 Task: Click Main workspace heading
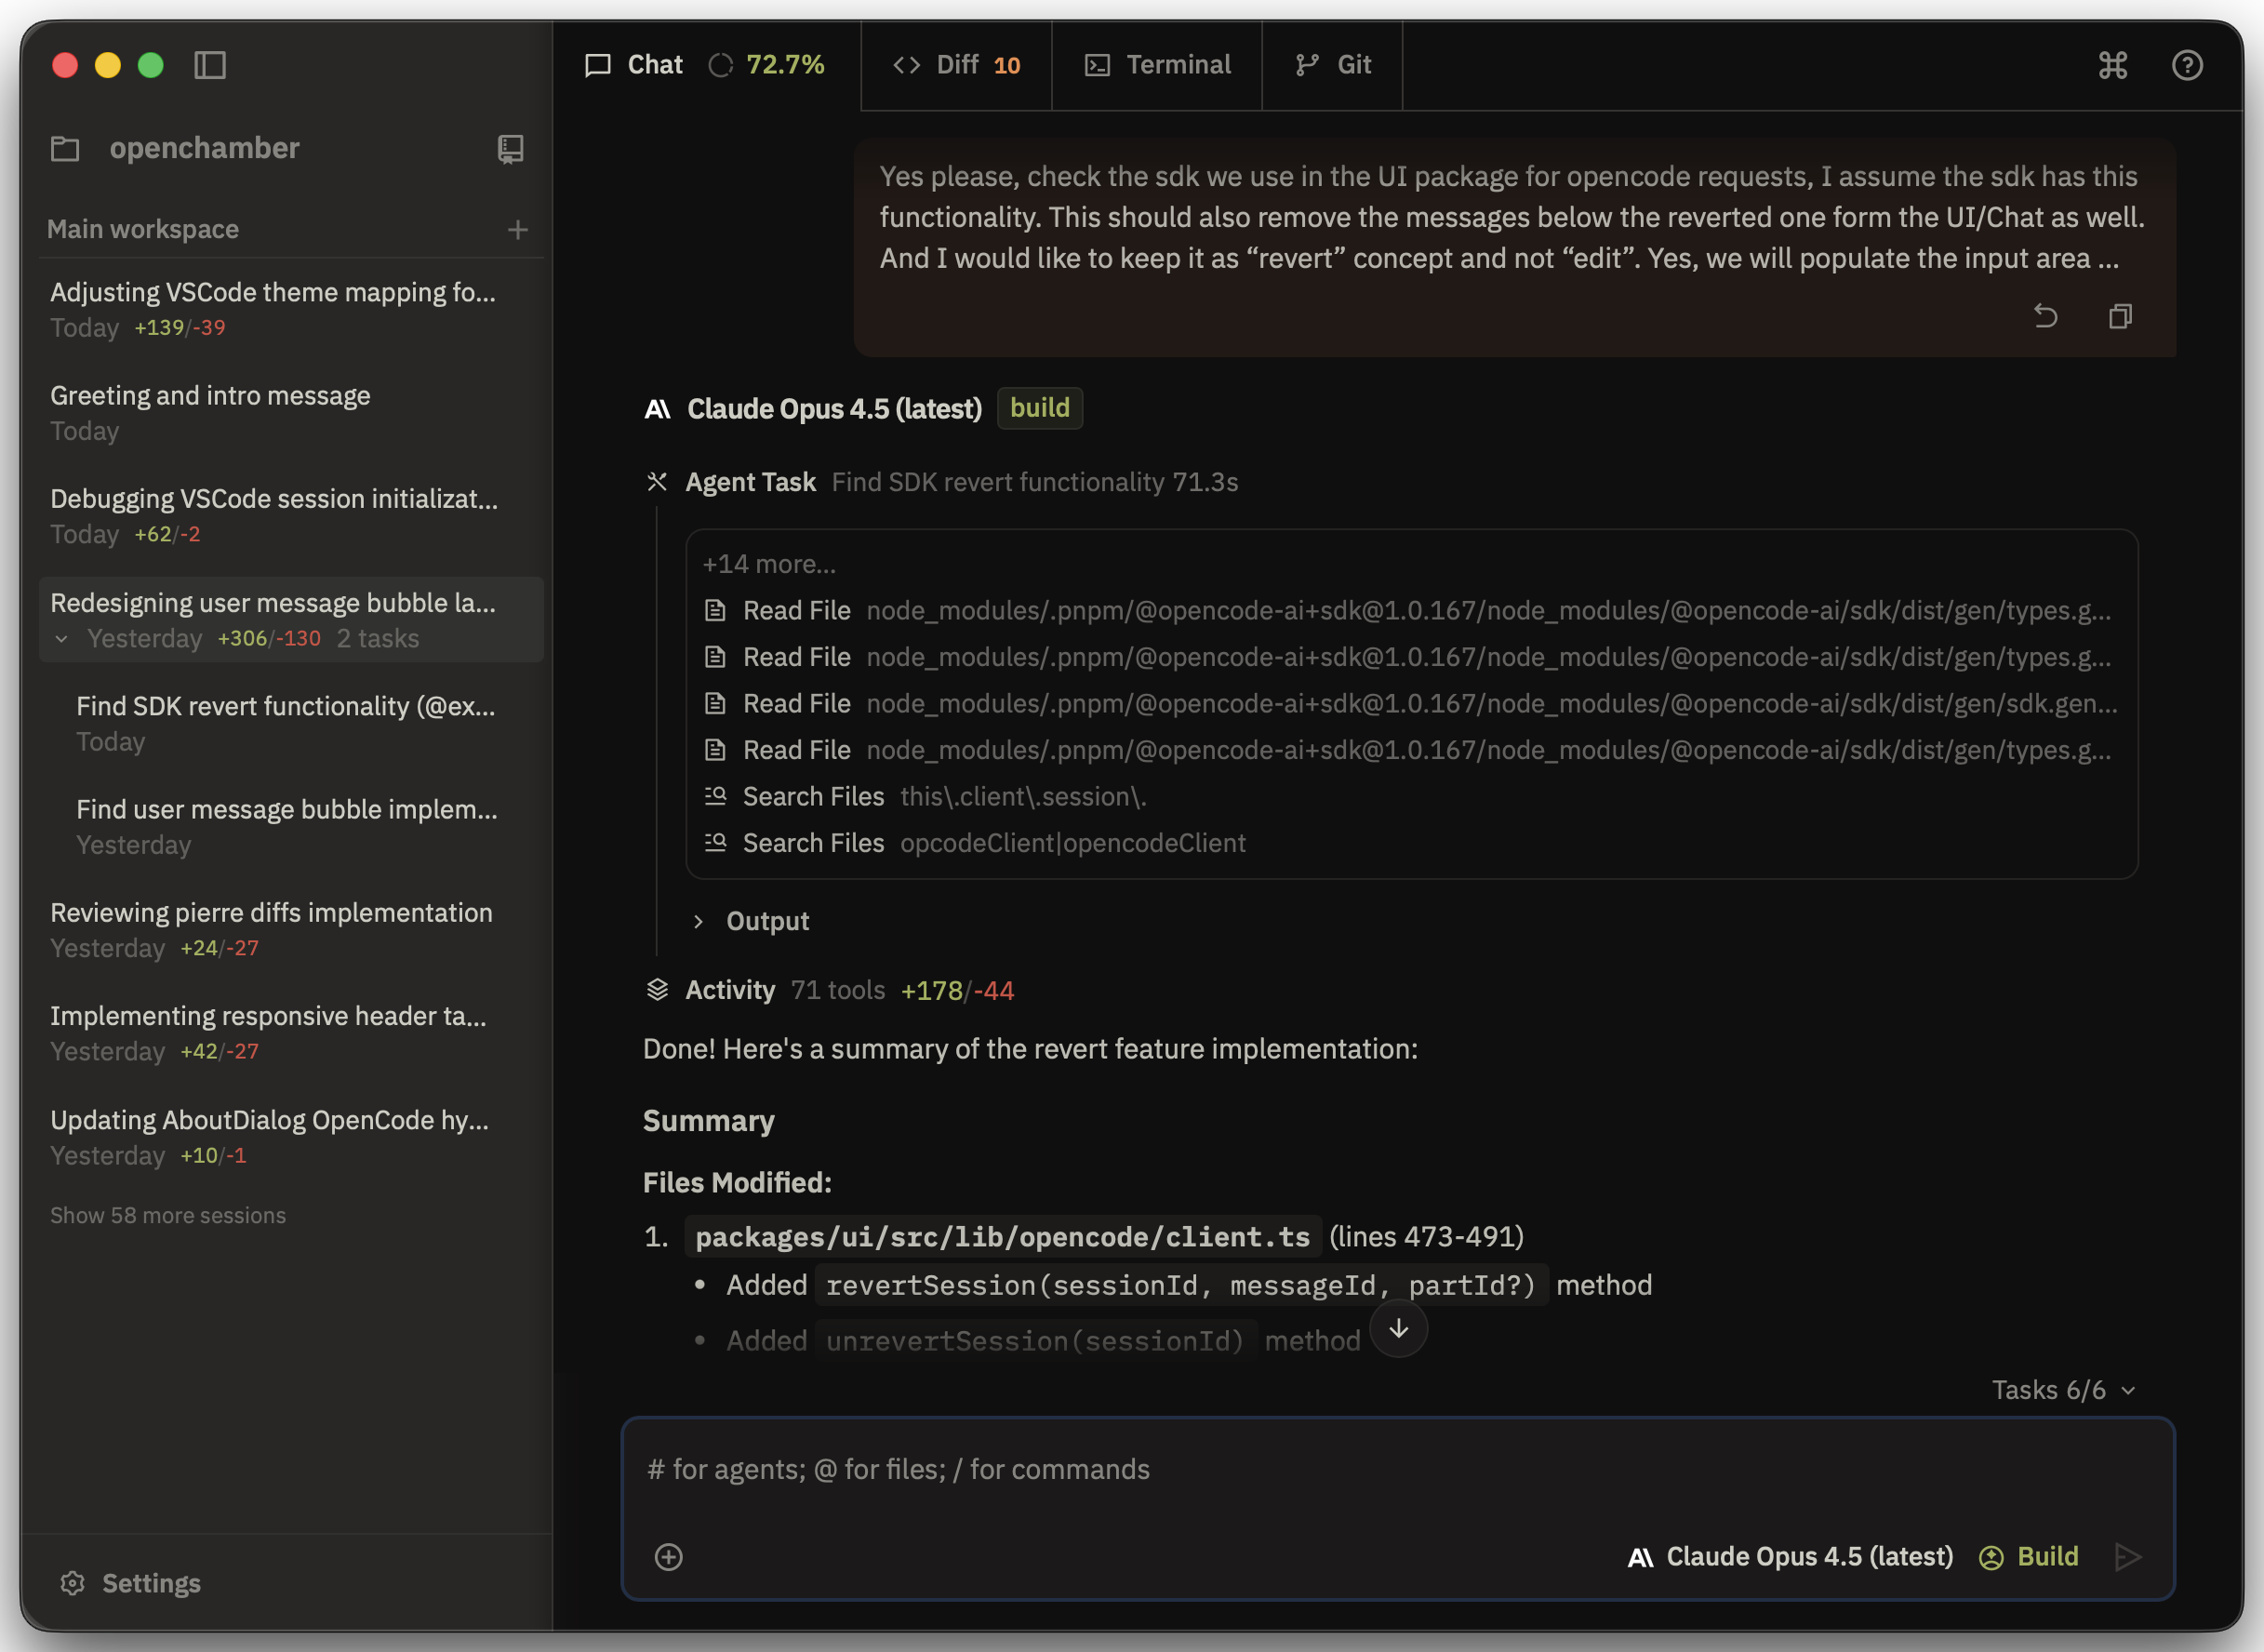pos(143,229)
